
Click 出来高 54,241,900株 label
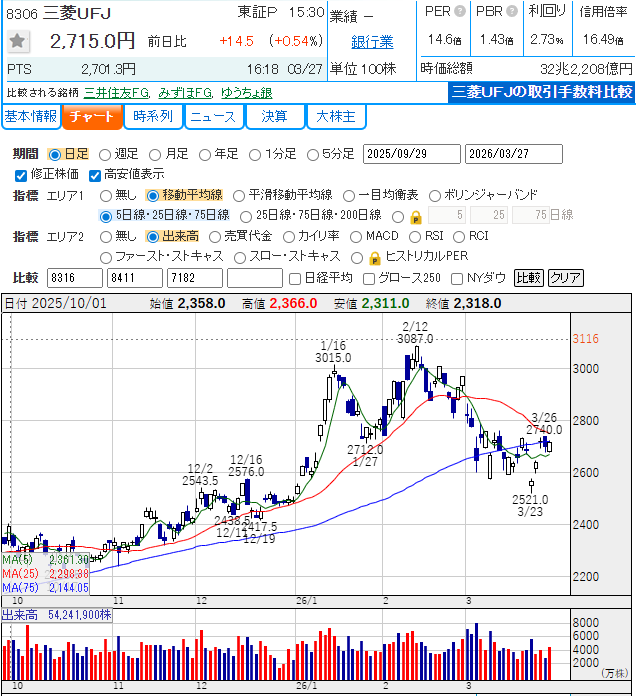[56, 615]
